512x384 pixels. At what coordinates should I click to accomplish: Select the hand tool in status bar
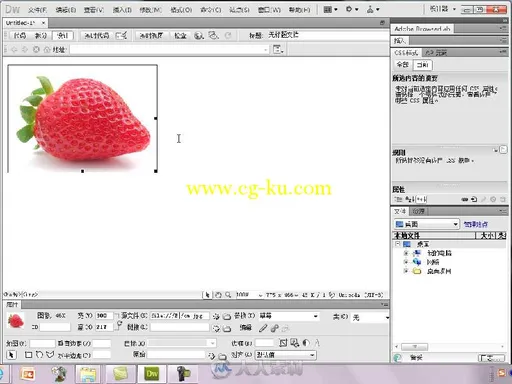coord(218,295)
